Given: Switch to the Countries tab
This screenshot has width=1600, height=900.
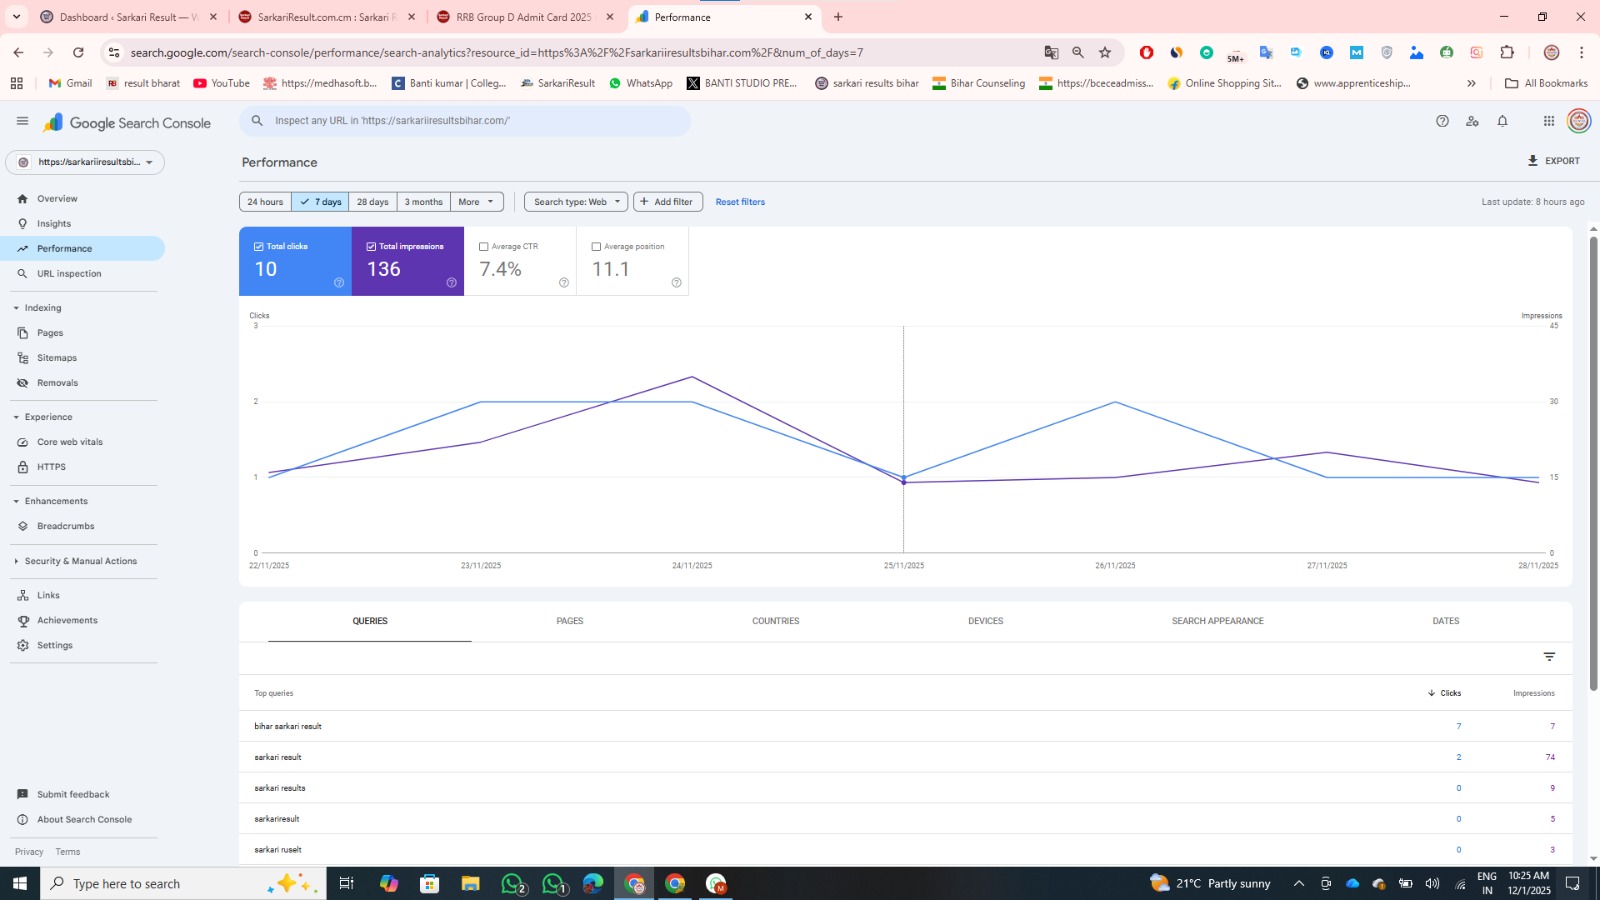Looking at the screenshot, I should [775, 621].
